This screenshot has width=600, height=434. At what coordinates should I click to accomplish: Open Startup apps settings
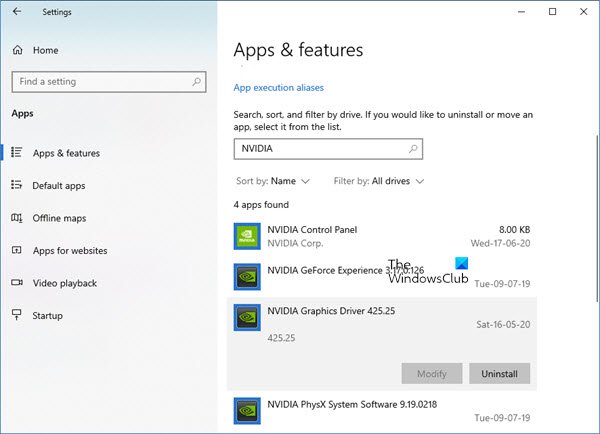point(47,316)
